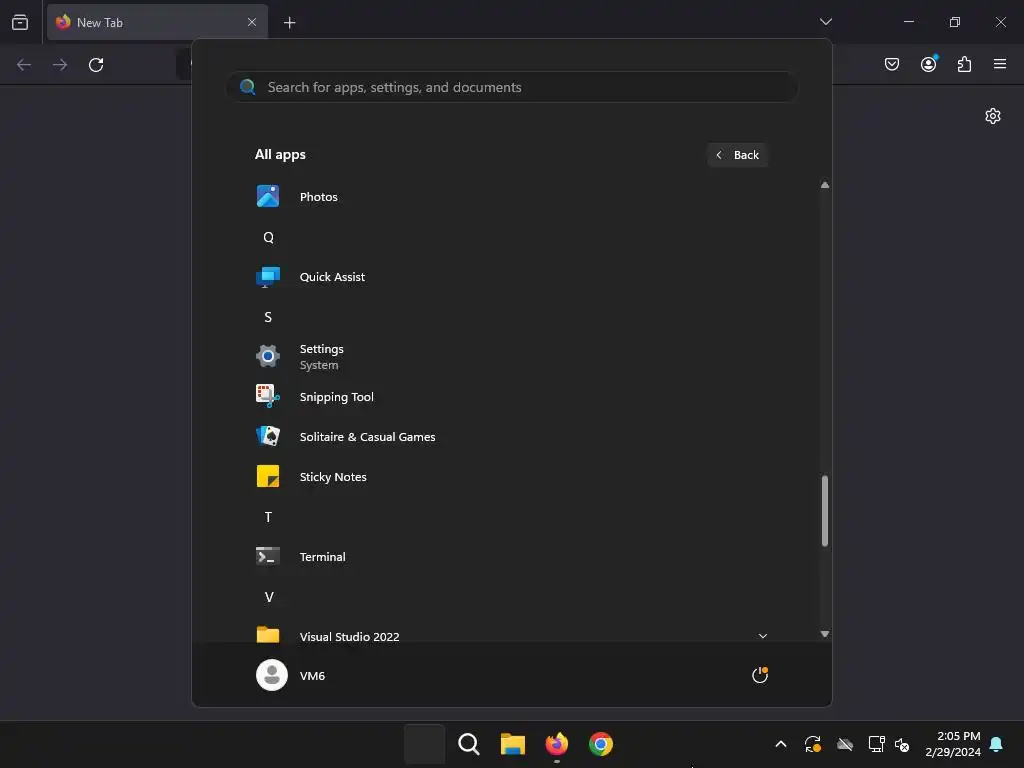The height and width of the screenshot is (768, 1024).
Task: Focus the Start menu search field
Action: point(512,87)
